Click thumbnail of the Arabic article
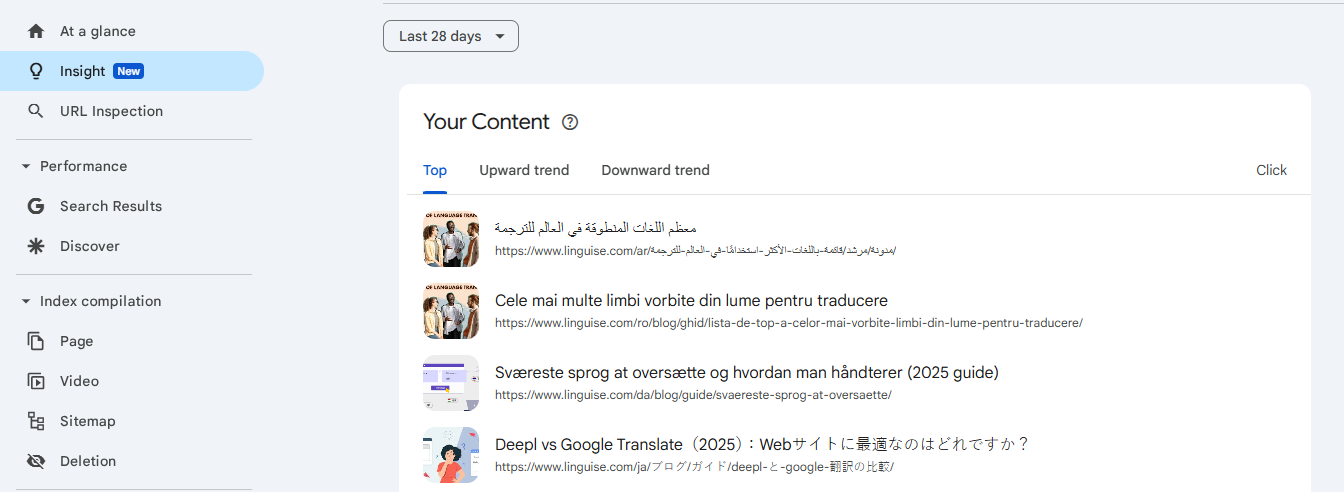 (451, 239)
